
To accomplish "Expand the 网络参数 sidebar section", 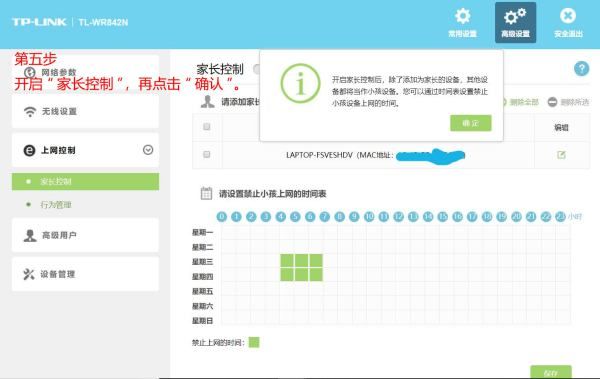I will 85,72.
